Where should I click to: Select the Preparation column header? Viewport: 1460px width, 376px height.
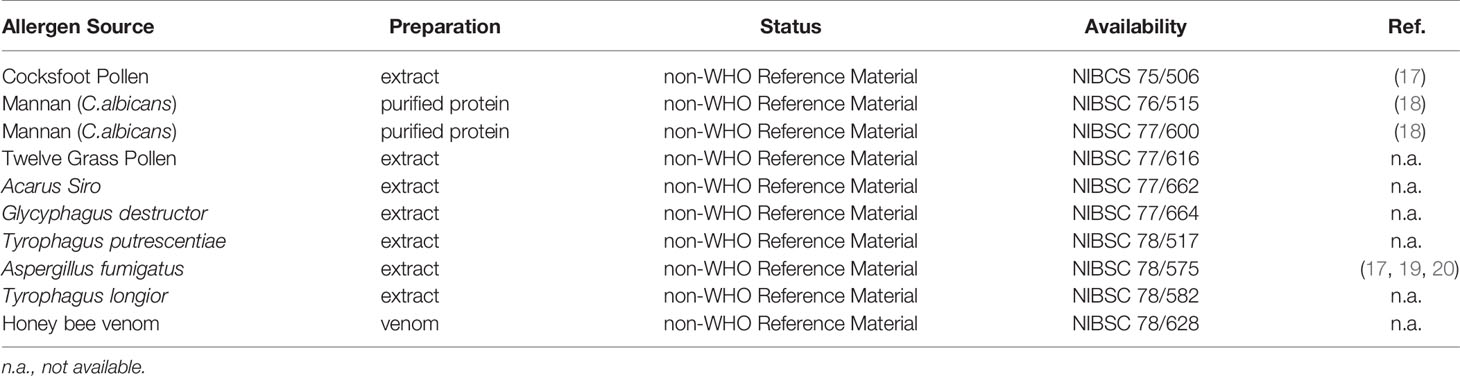pyautogui.click(x=444, y=28)
